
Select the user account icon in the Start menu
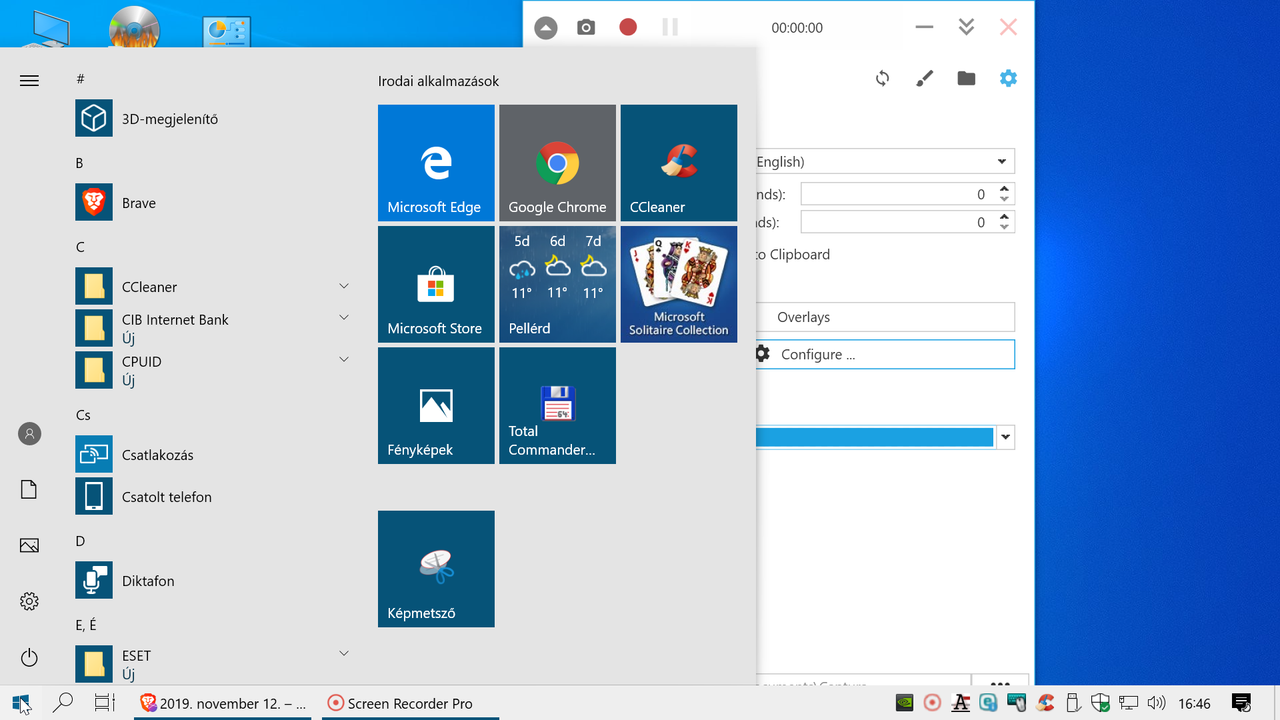(29, 433)
